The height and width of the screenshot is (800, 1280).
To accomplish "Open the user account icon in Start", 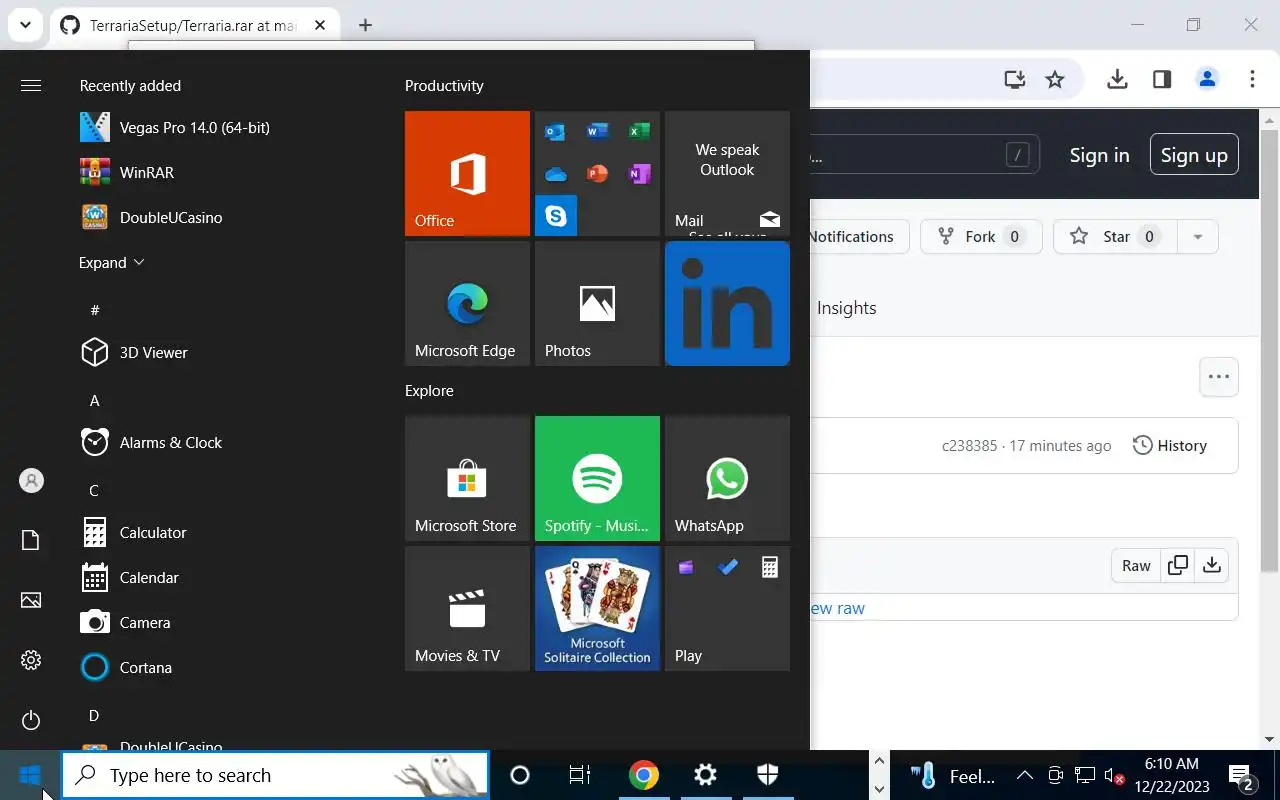I will [x=31, y=481].
